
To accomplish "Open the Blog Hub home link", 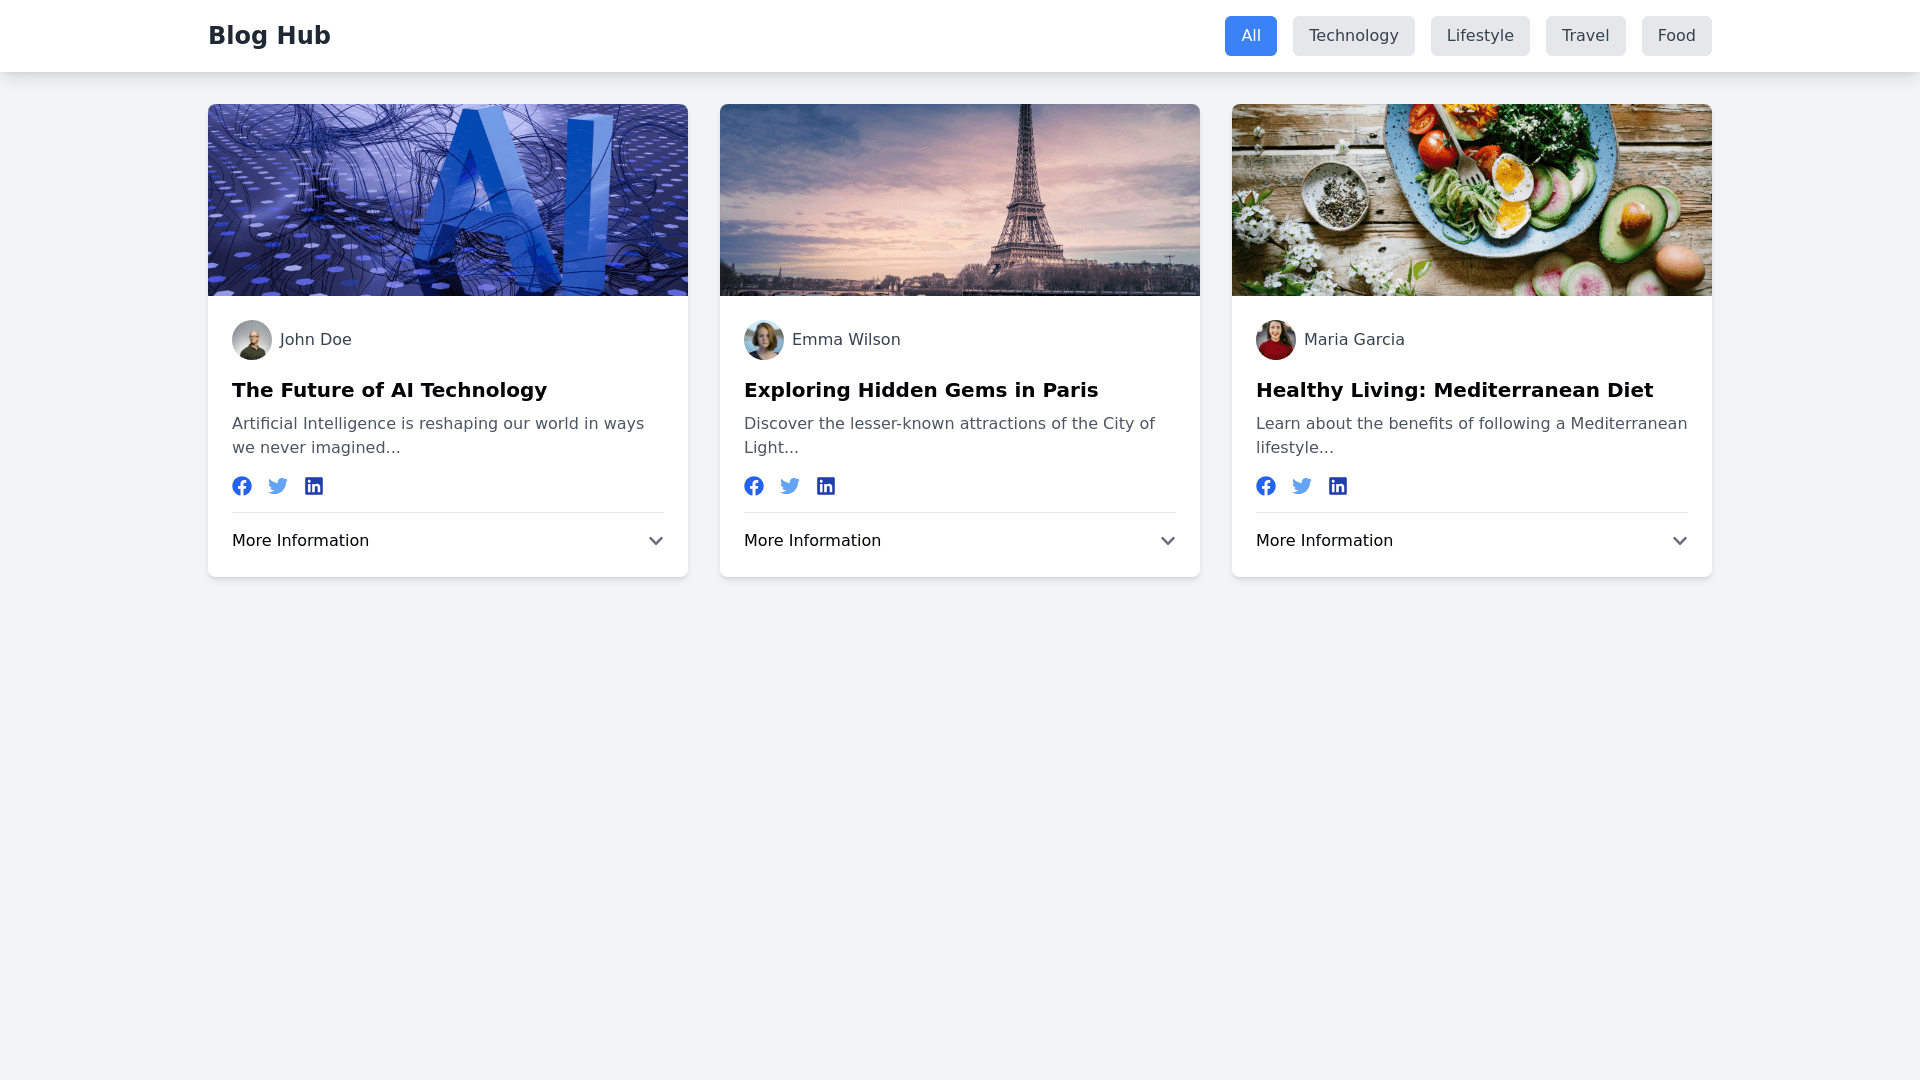I will click(269, 36).
